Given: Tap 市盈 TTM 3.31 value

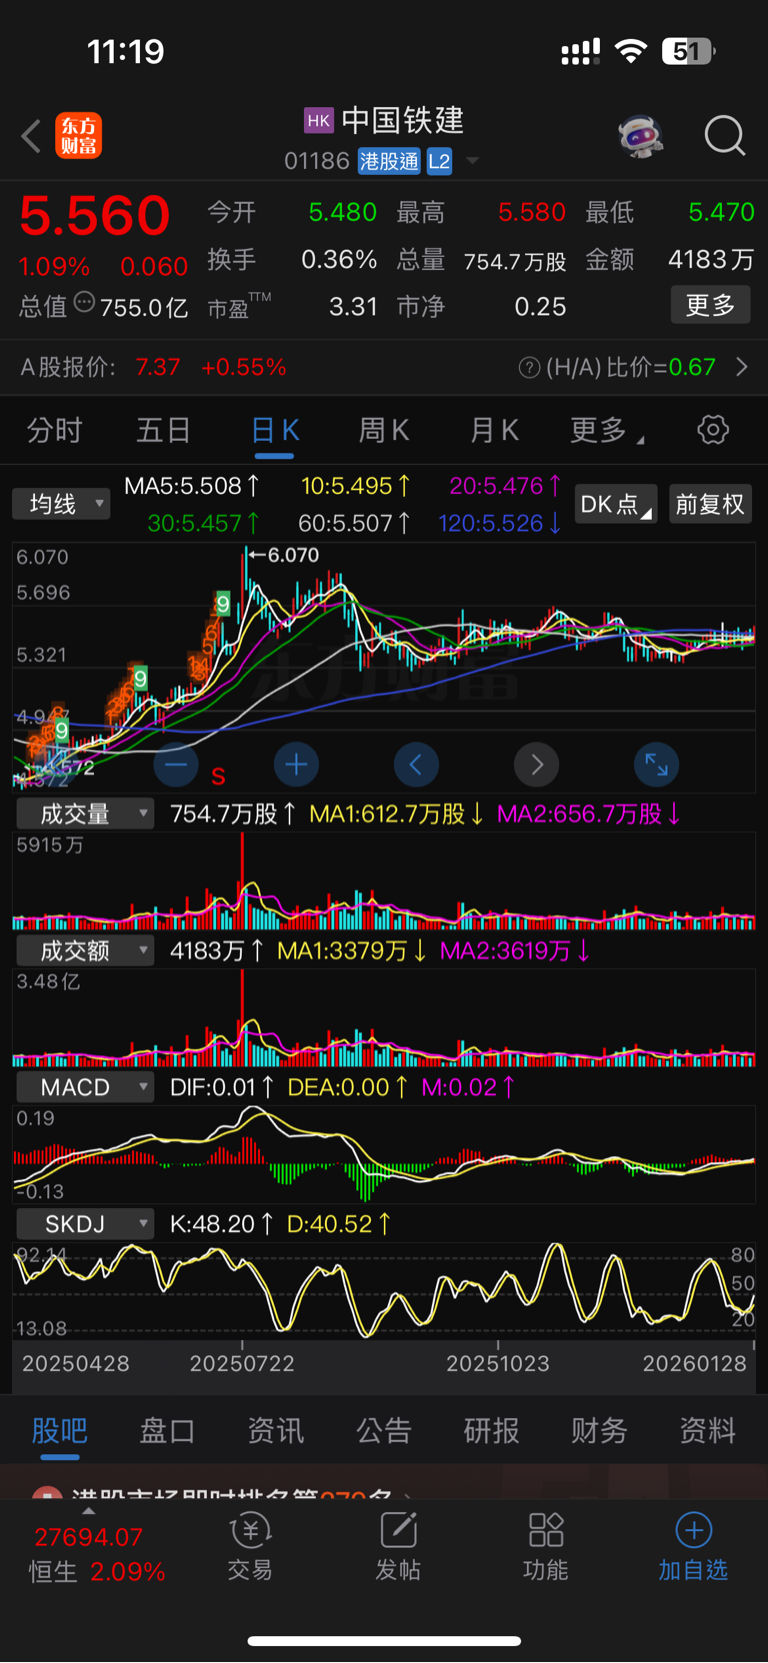Looking at the screenshot, I should (354, 306).
